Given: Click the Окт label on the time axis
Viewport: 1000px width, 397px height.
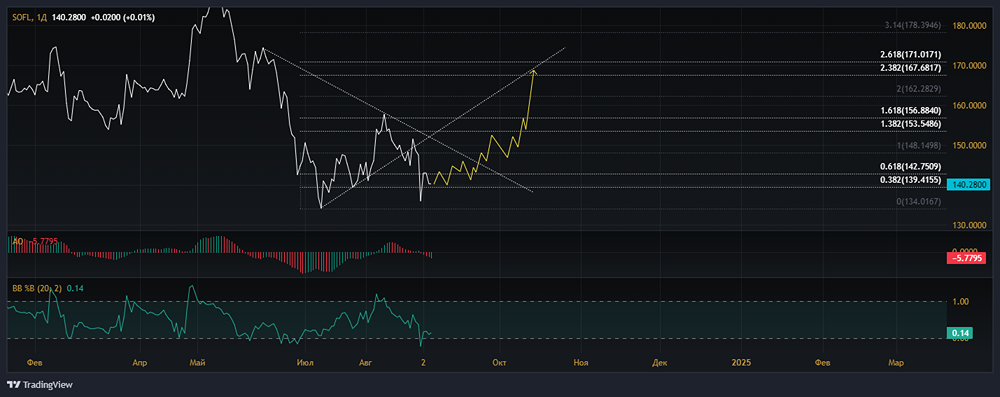Looking at the screenshot, I should (499, 363).
